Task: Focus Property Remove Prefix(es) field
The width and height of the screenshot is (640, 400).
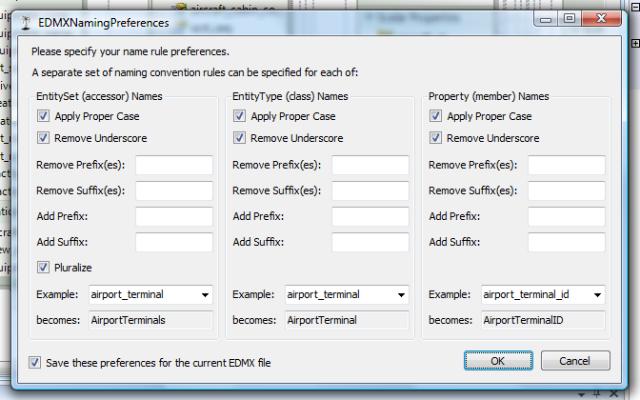Action: (x=567, y=165)
